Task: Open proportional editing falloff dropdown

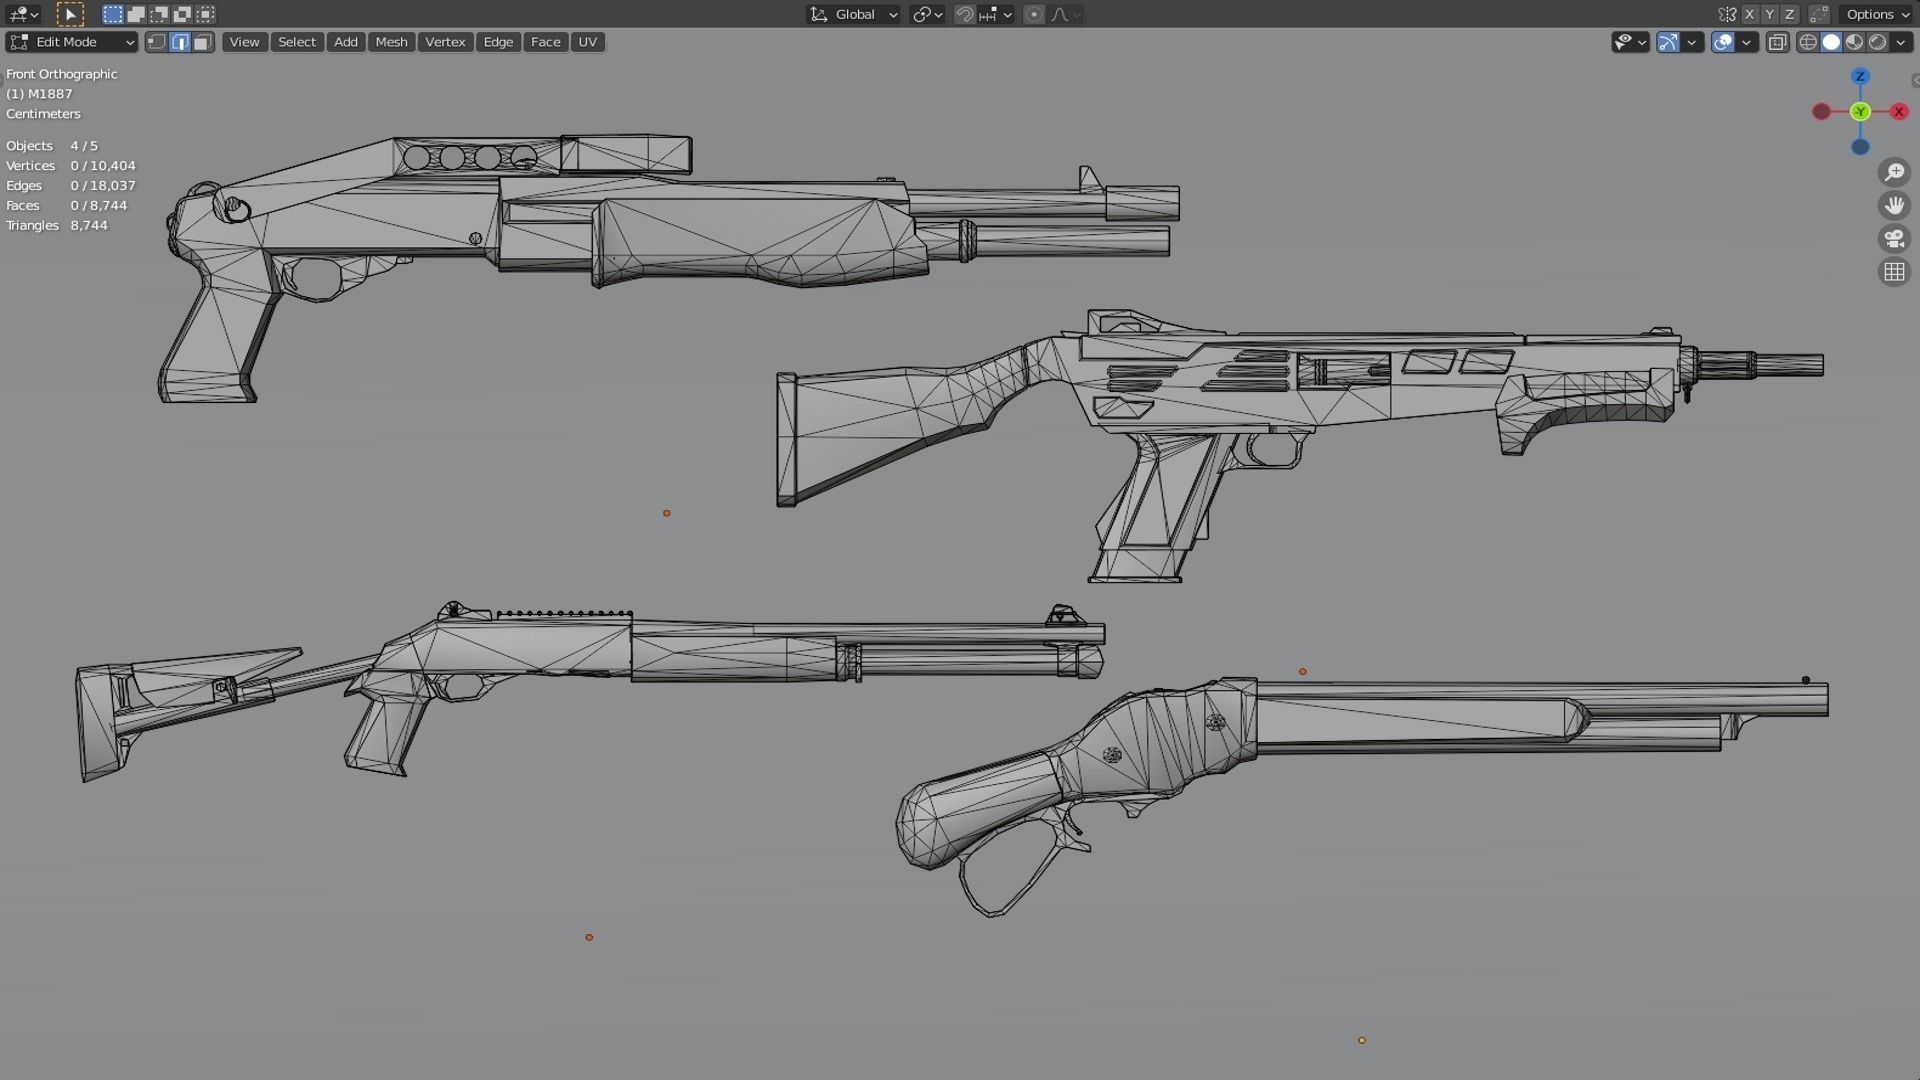Action: click(1066, 14)
